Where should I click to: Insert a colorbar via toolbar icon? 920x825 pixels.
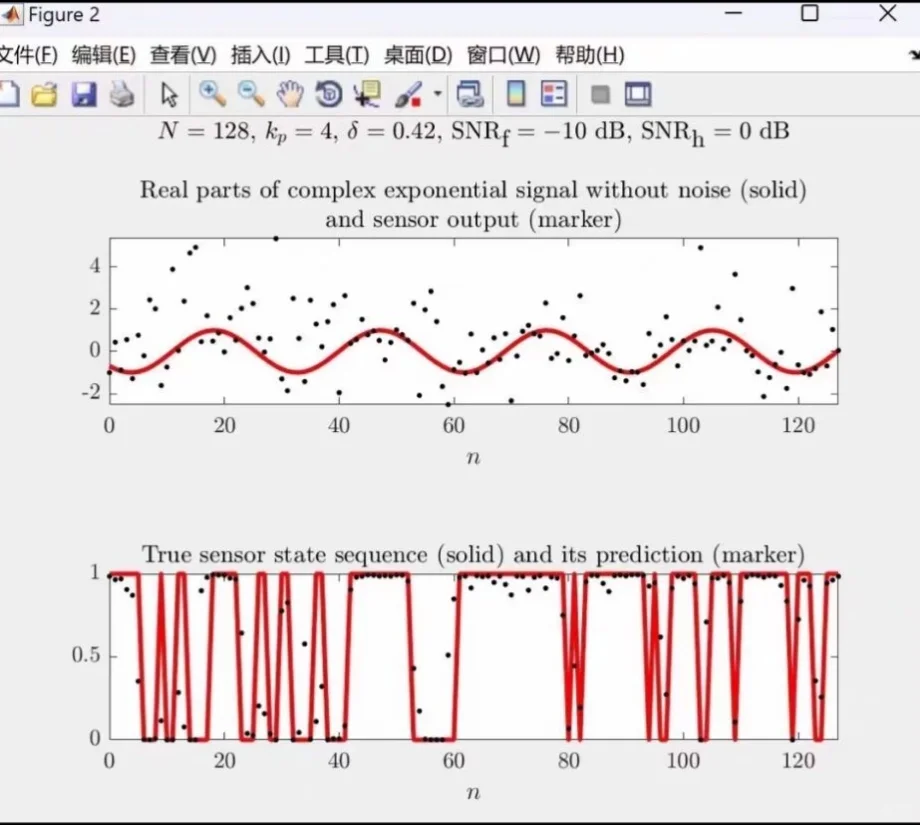pos(516,94)
